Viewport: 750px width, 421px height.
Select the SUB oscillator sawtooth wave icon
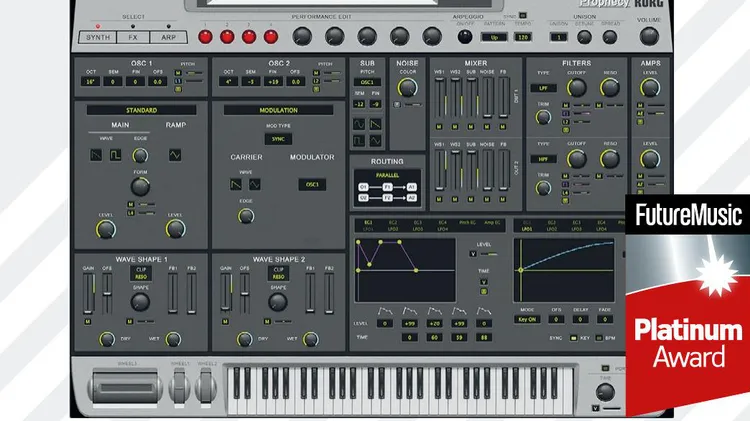click(x=375, y=124)
